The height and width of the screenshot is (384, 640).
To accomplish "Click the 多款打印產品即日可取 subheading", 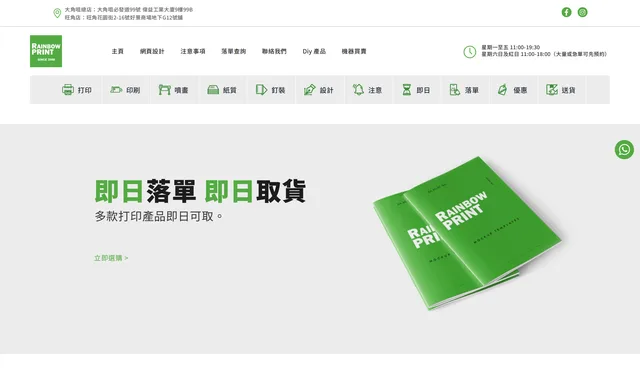I will click(159, 216).
